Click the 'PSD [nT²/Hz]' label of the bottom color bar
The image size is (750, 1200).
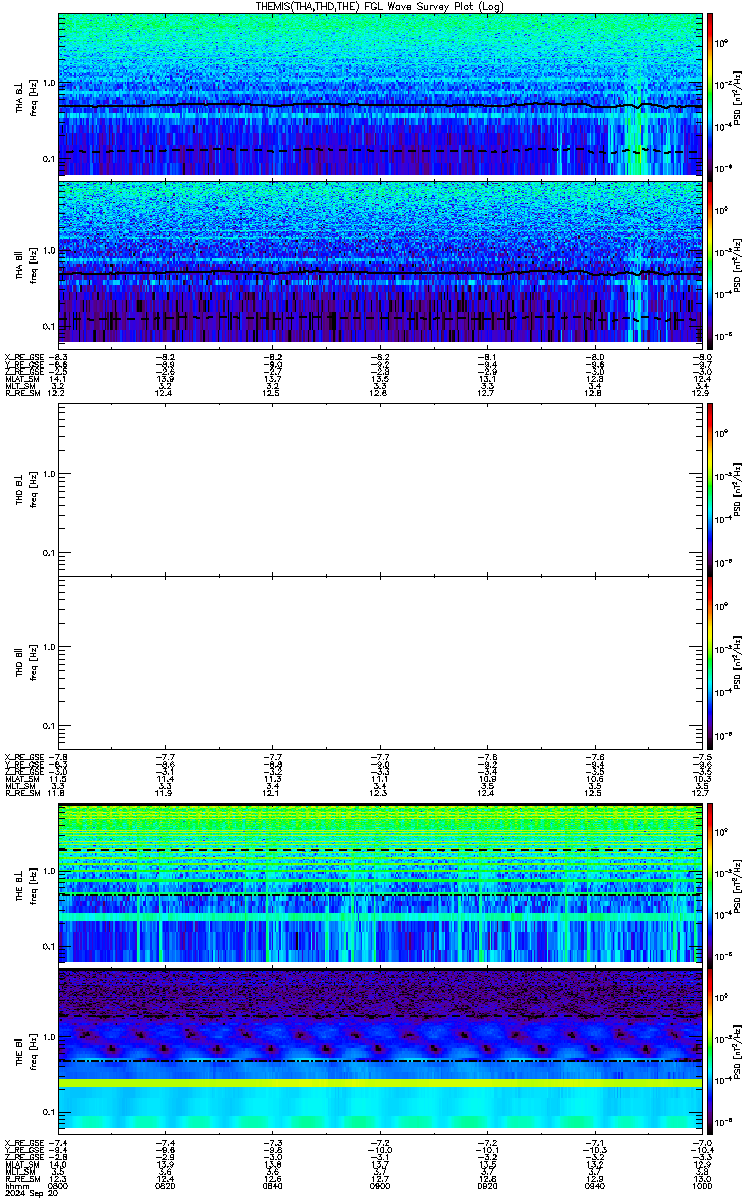pos(737,1050)
